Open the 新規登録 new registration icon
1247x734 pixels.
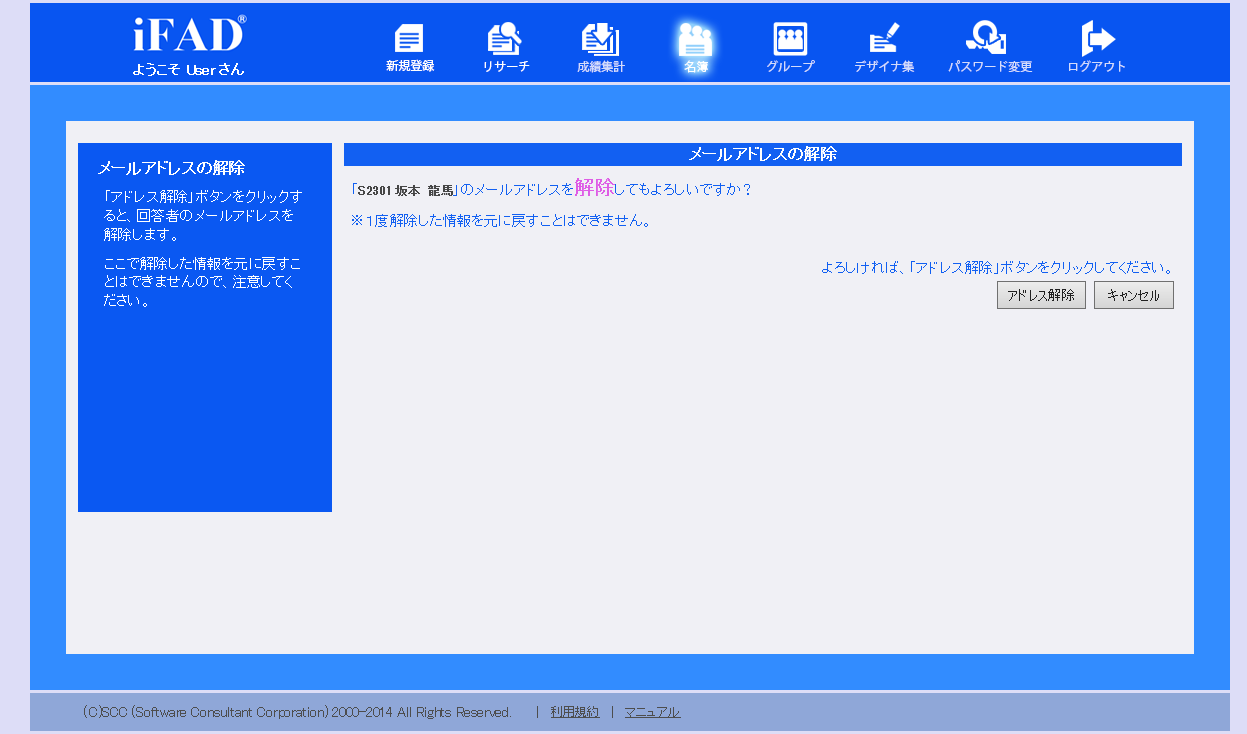pyautogui.click(x=410, y=47)
